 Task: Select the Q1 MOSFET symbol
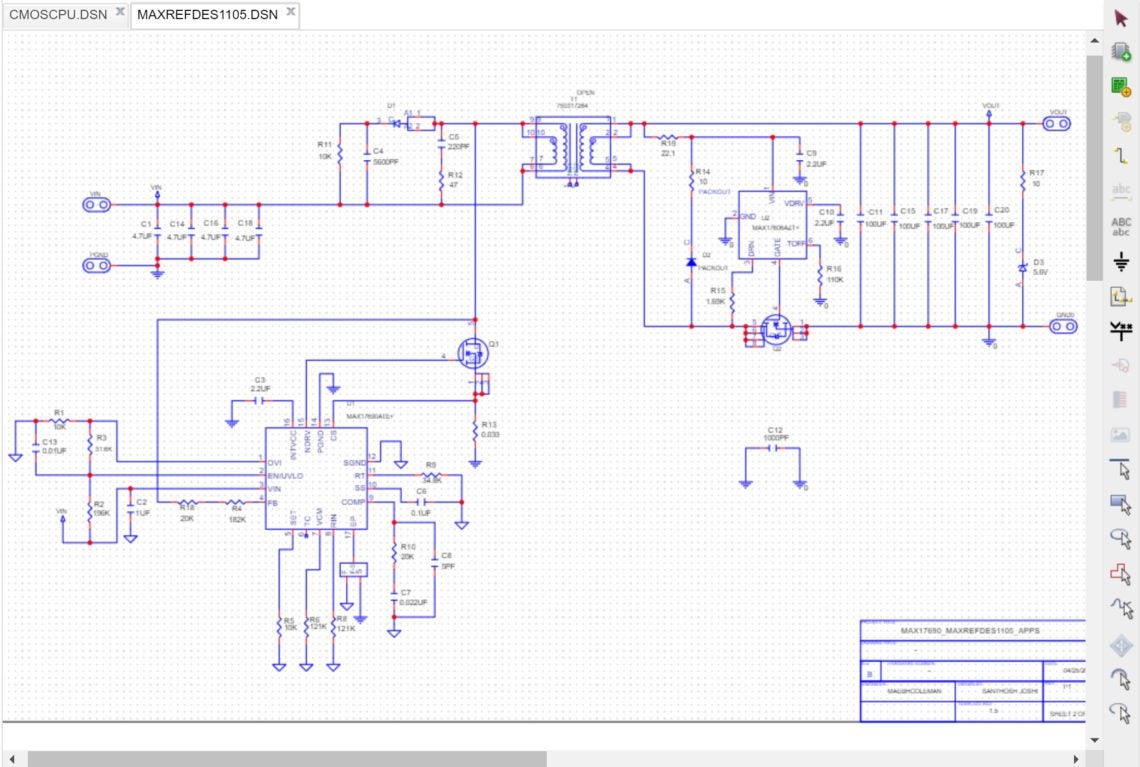tap(473, 354)
